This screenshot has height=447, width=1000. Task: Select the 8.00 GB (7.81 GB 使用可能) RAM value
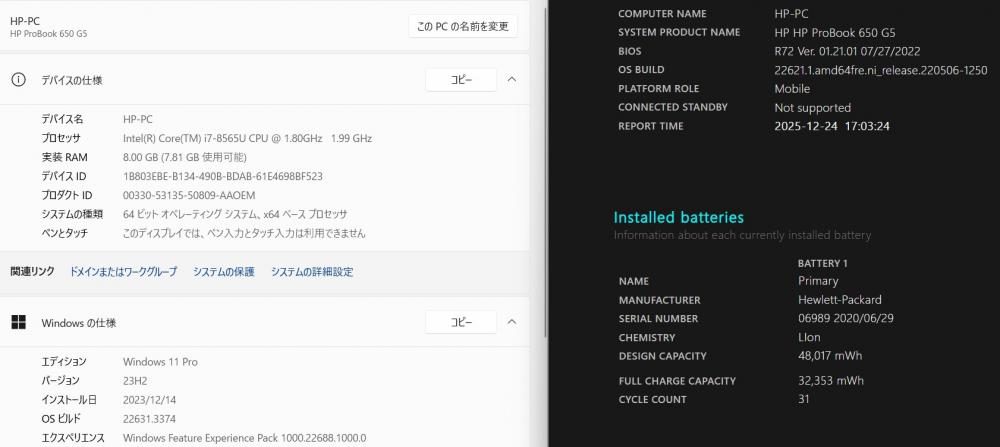[185, 158]
